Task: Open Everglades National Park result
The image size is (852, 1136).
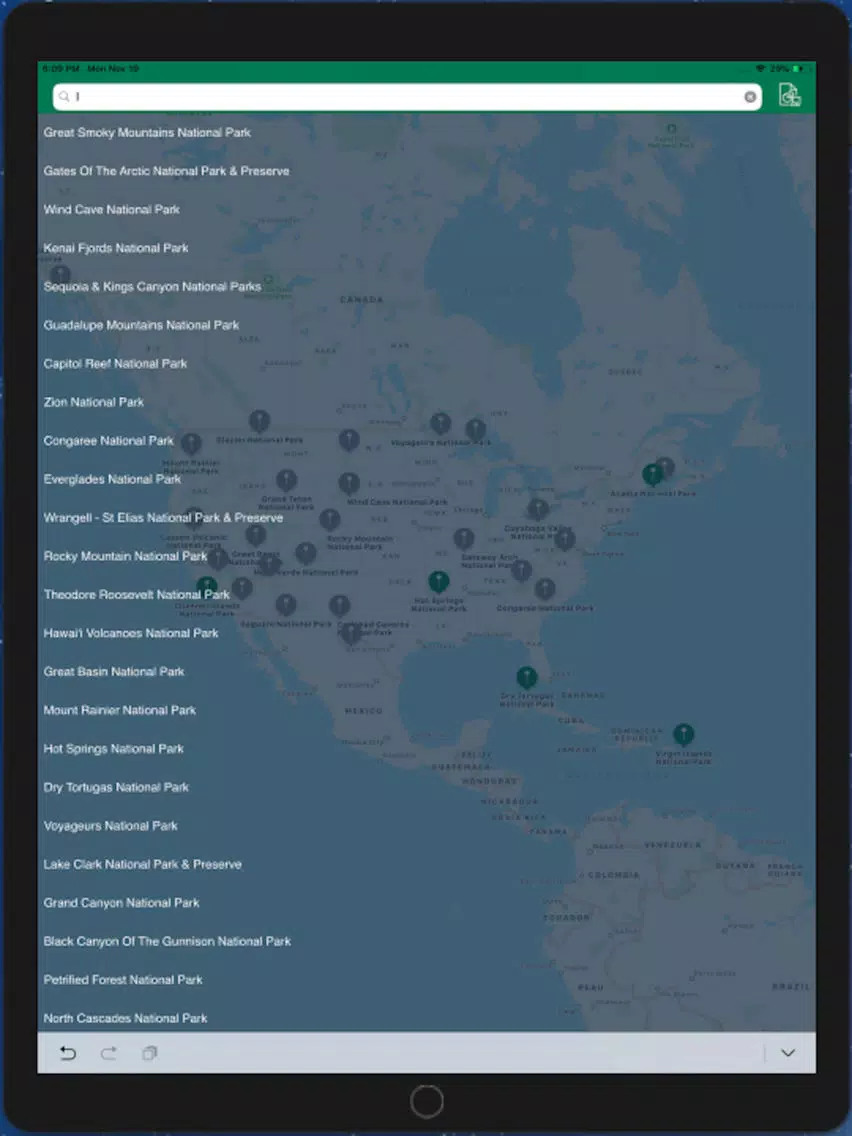Action: tap(112, 479)
